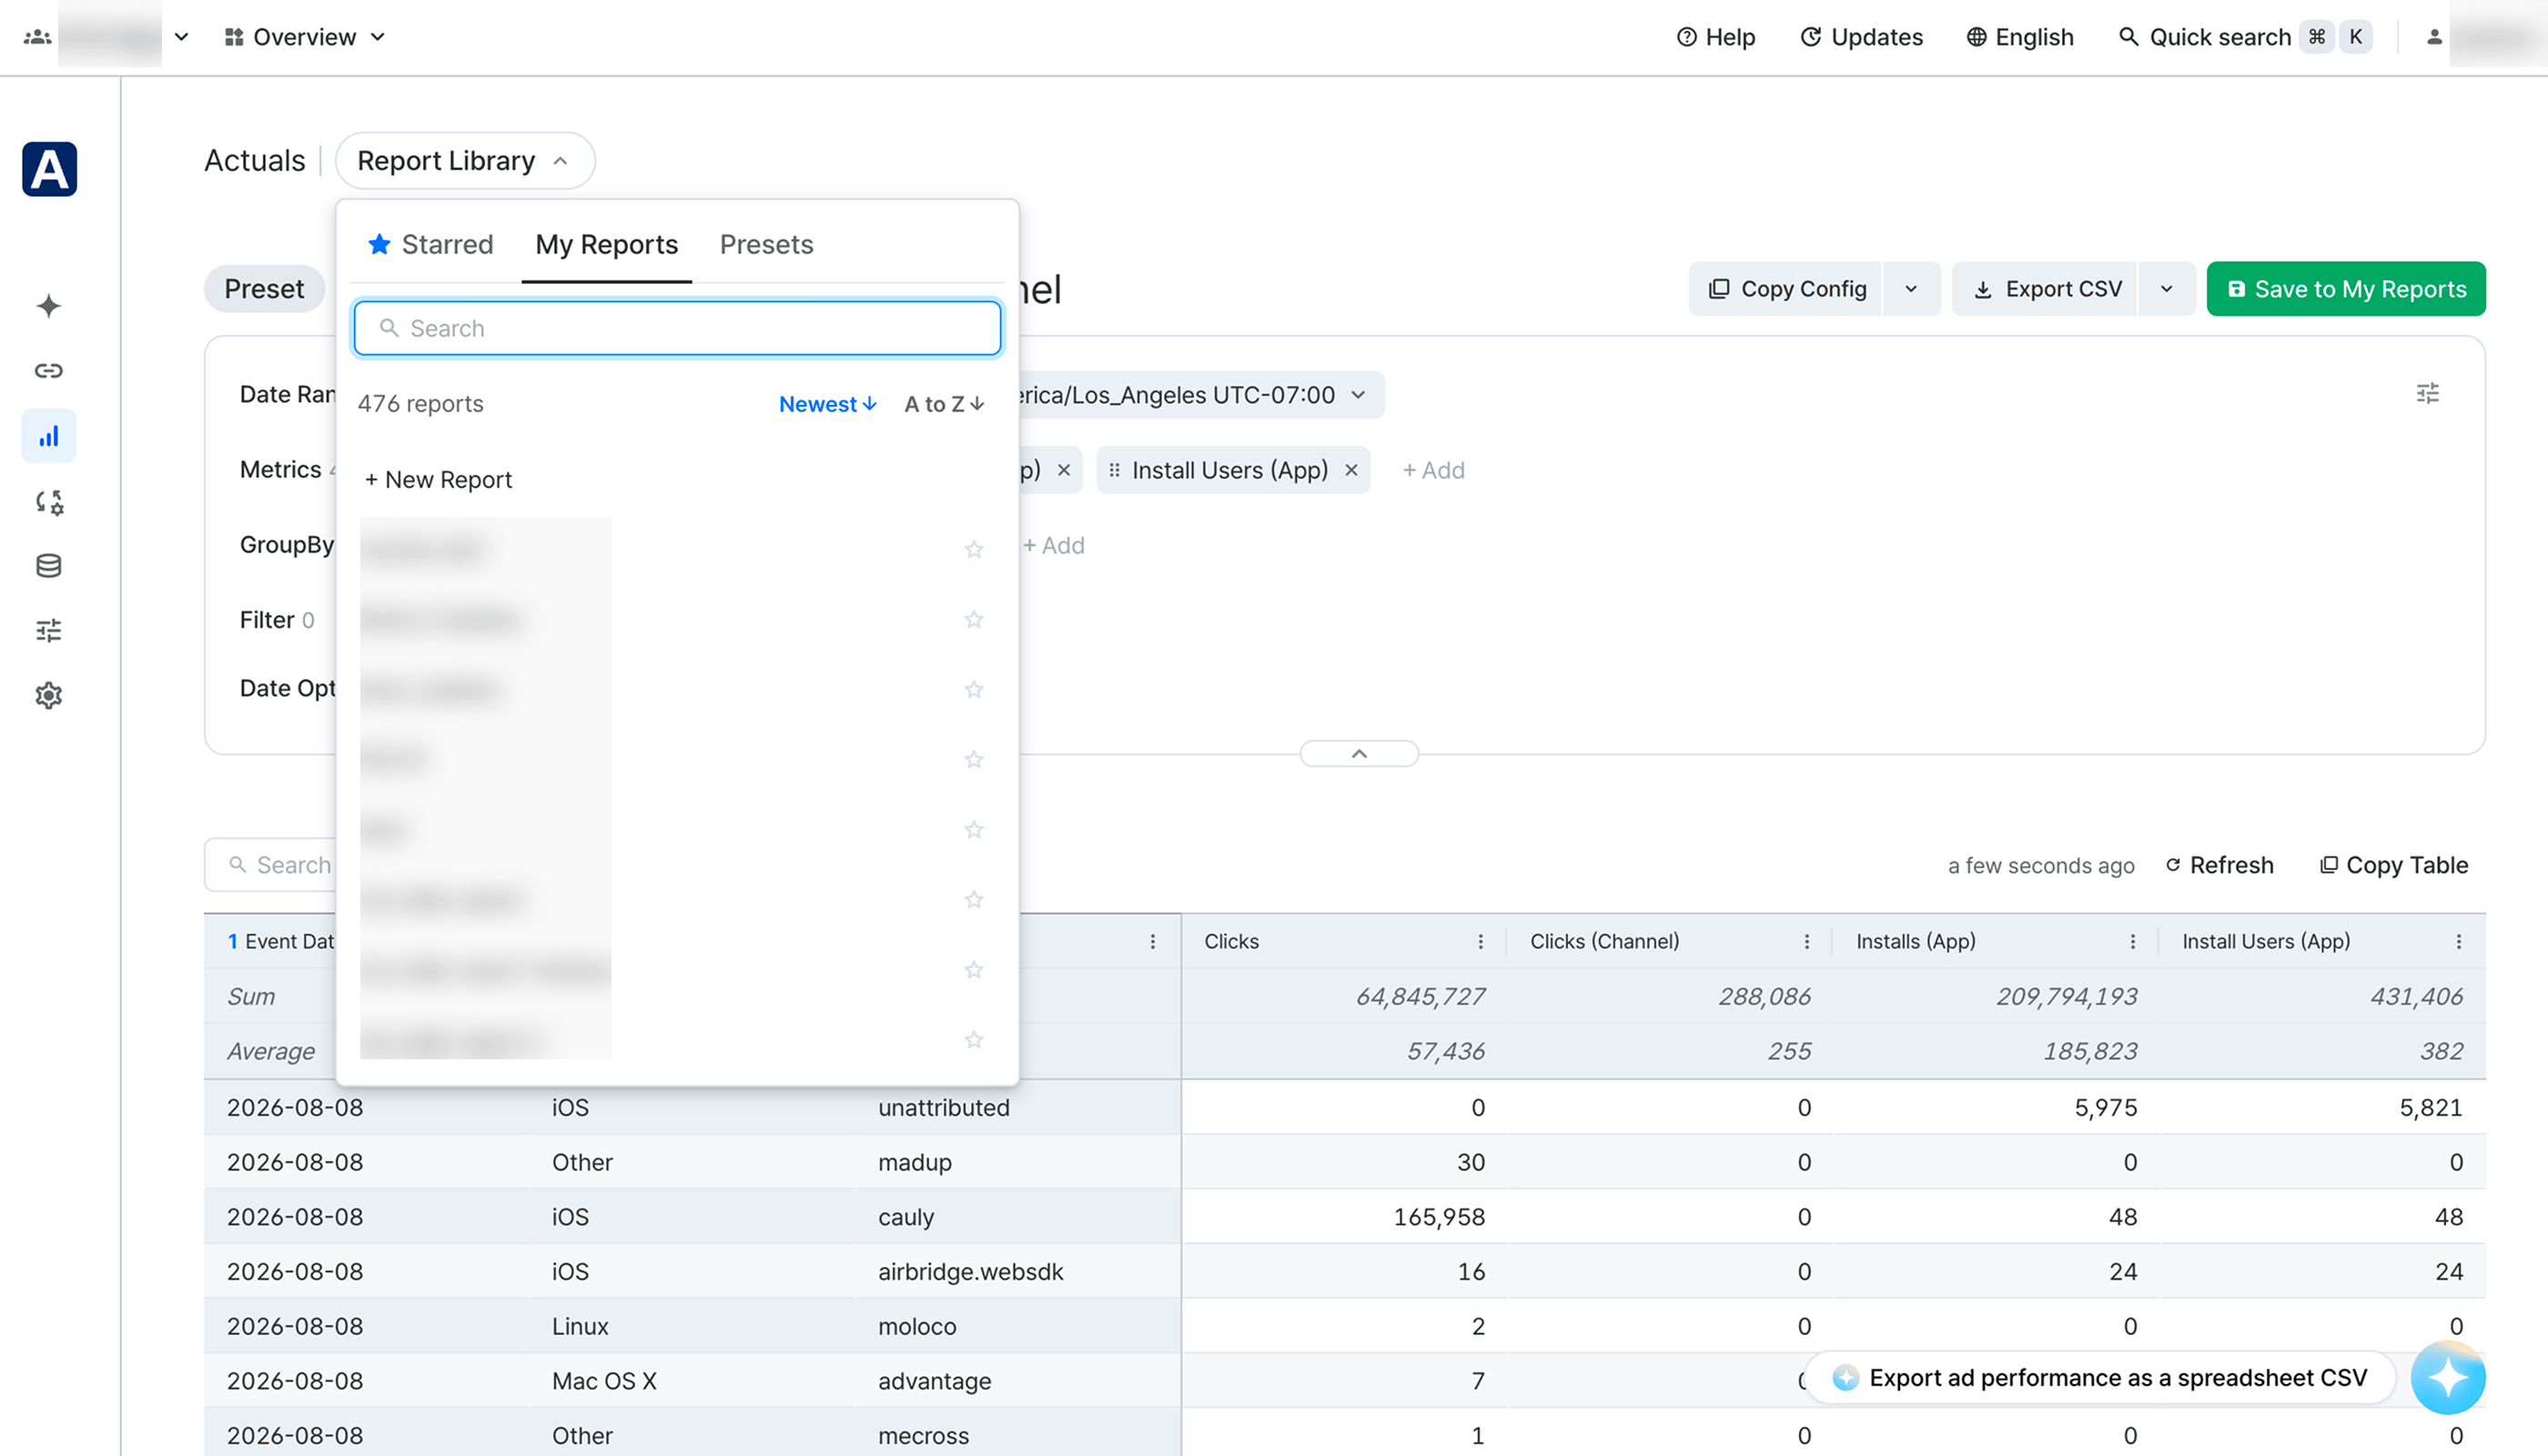This screenshot has width=2548, height=1456.
Task: Click the Copy Table button
Action: click(2394, 866)
